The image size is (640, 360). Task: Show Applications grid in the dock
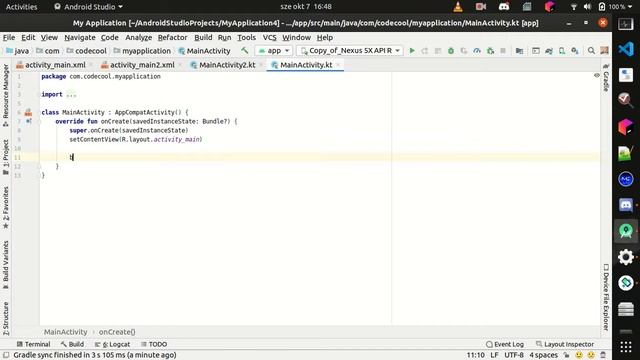[x=626, y=347]
